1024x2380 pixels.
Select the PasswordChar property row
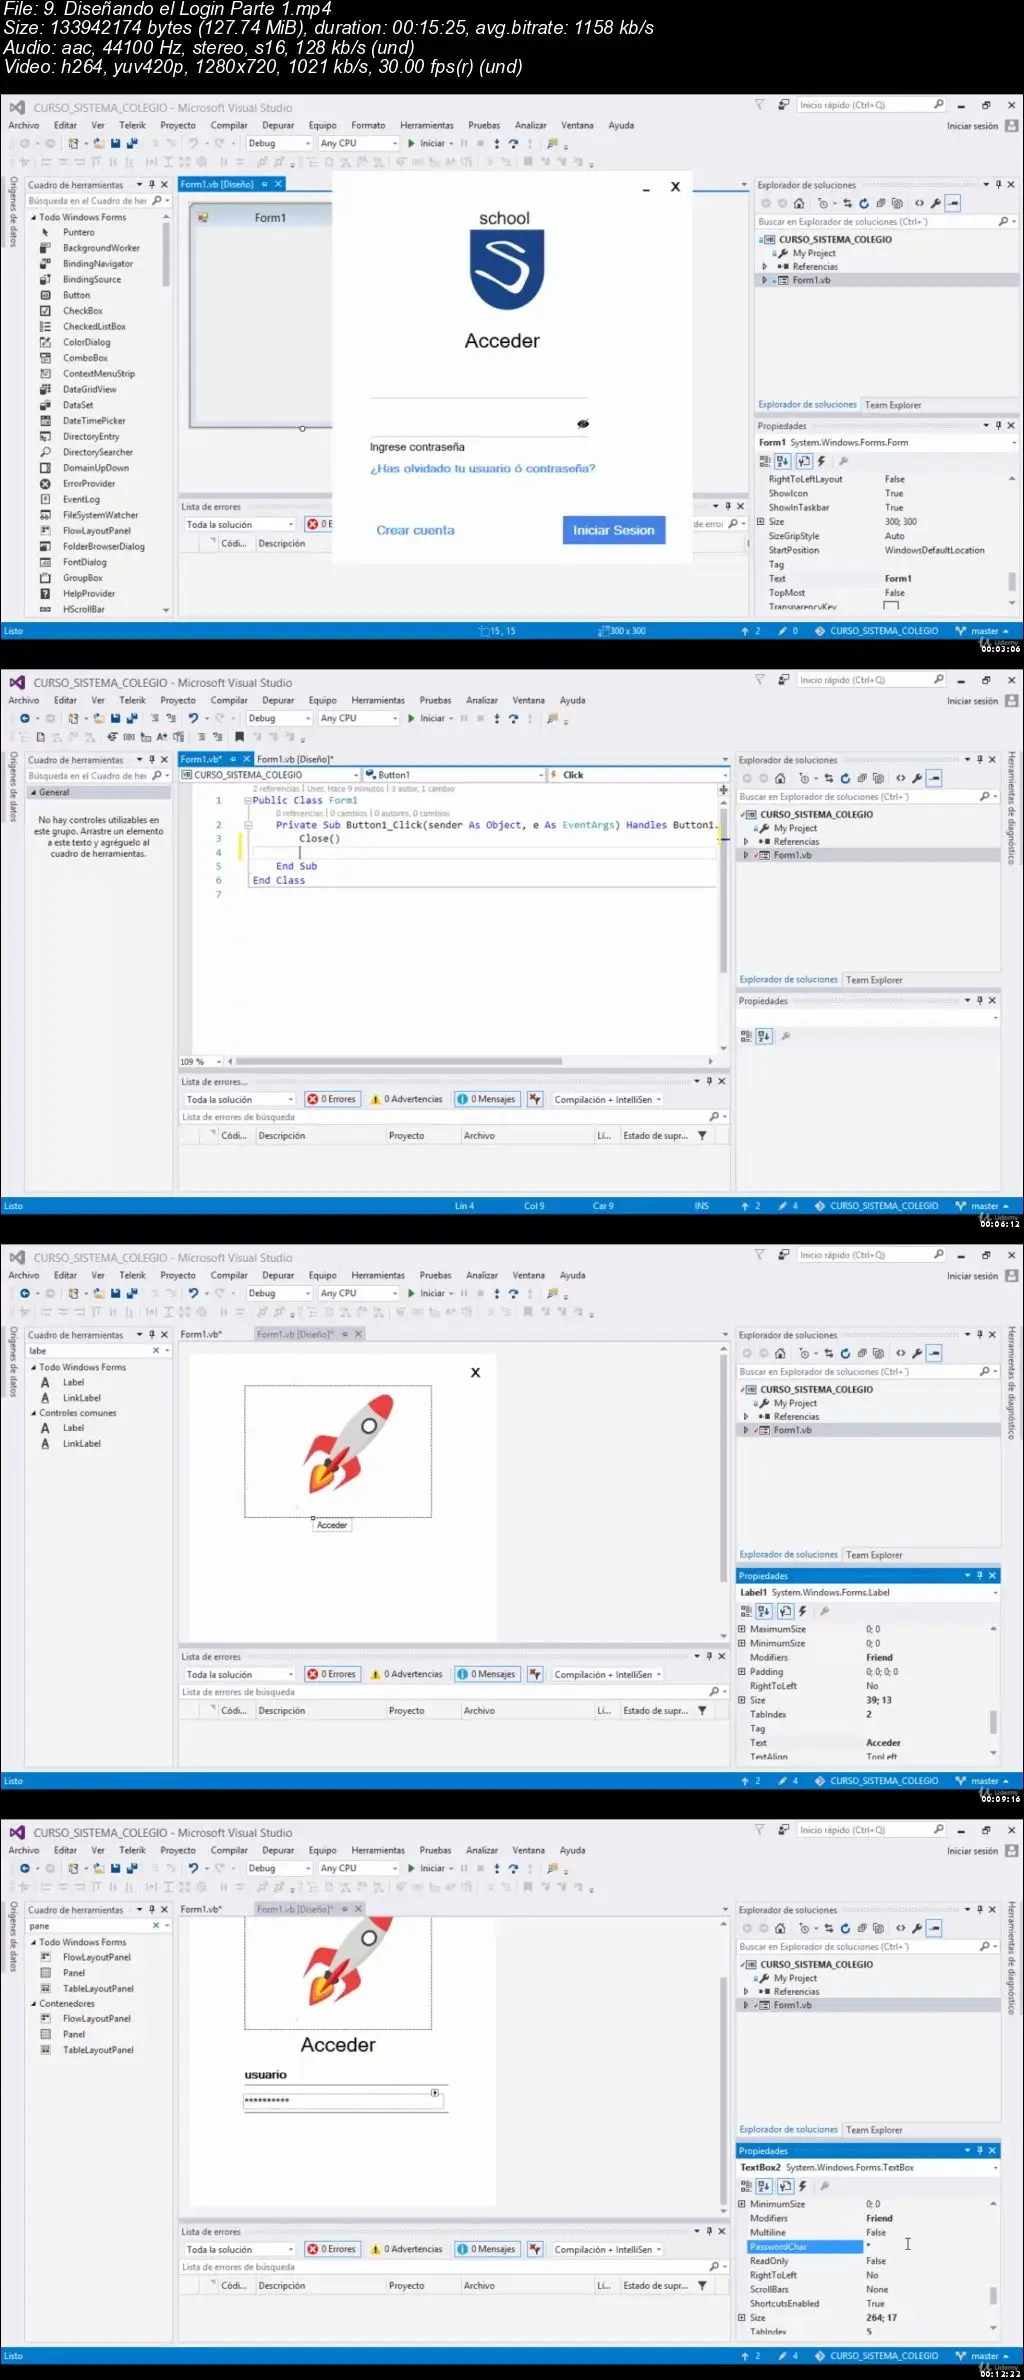click(867, 2247)
